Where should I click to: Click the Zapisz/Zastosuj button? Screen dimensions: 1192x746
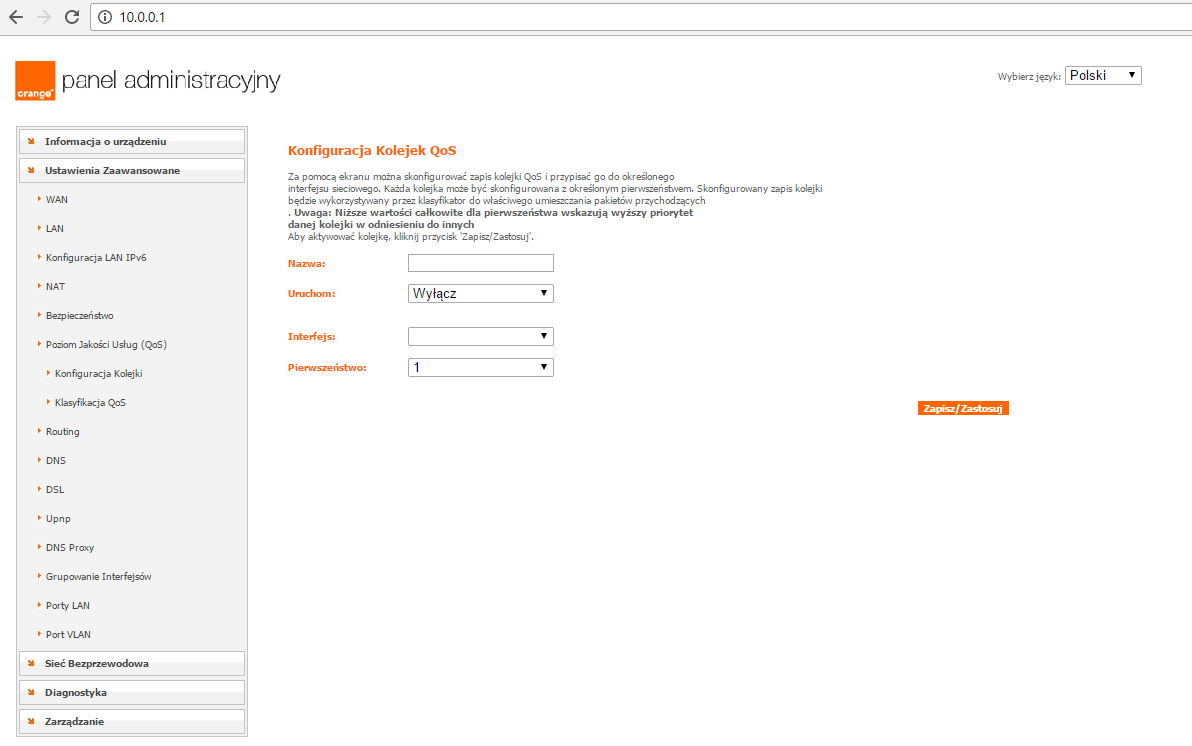click(x=963, y=408)
